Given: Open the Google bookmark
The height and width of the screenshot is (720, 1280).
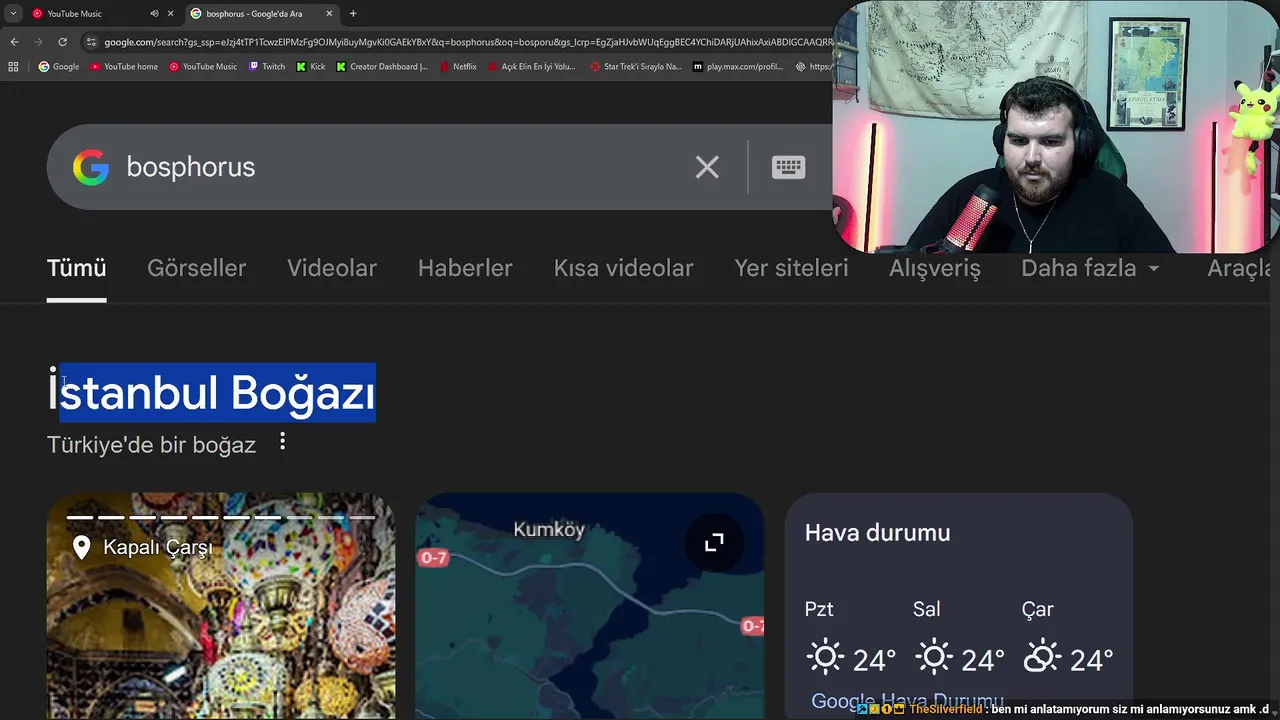Looking at the screenshot, I should [59, 67].
